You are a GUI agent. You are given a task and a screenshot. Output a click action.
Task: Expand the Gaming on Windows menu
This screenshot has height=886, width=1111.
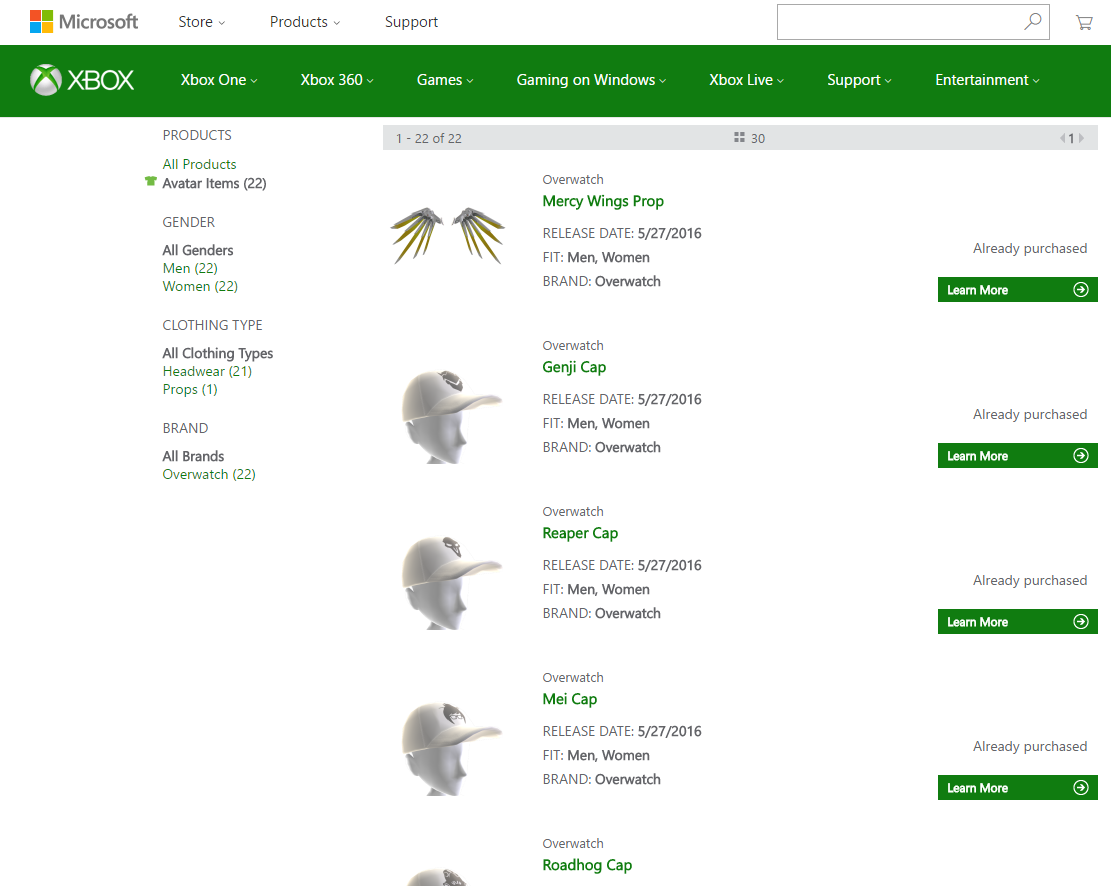click(x=591, y=80)
